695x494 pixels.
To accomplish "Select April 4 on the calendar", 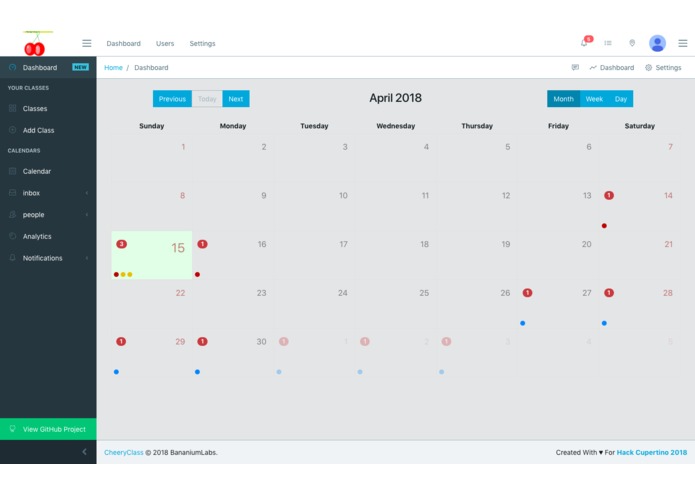I will pyautogui.click(x=395, y=158).
